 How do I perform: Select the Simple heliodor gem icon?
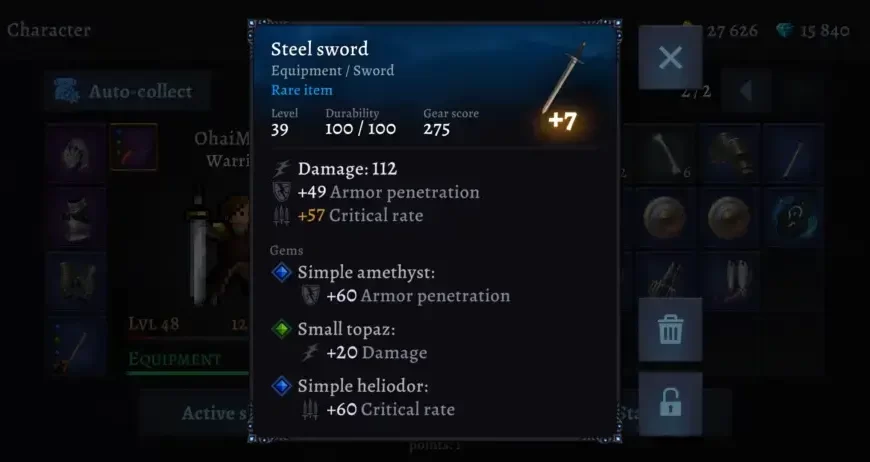(282, 386)
